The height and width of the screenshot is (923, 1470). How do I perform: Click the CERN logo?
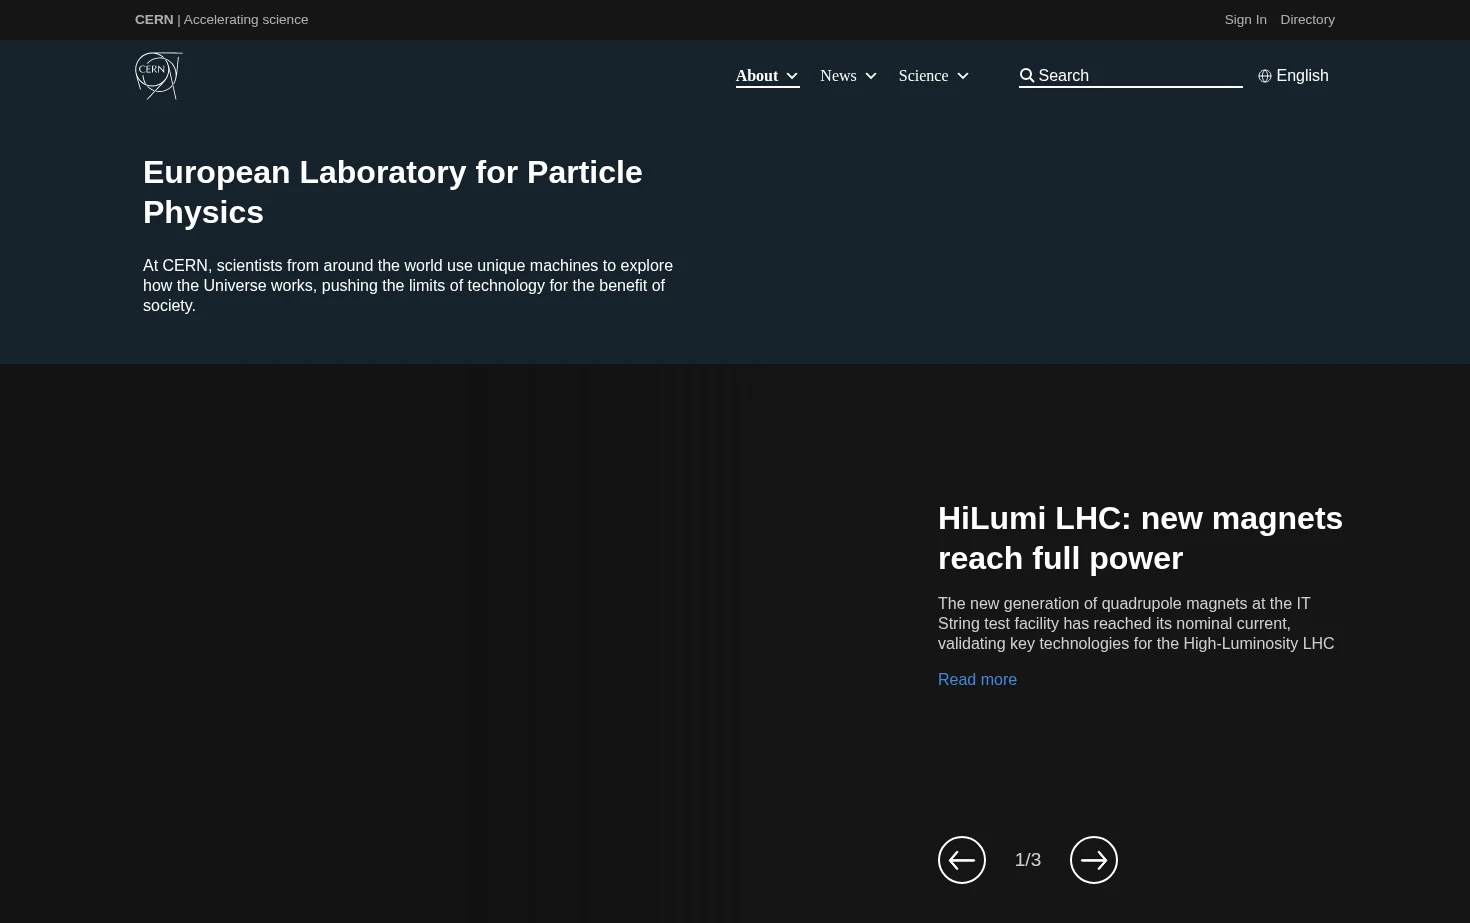159,76
